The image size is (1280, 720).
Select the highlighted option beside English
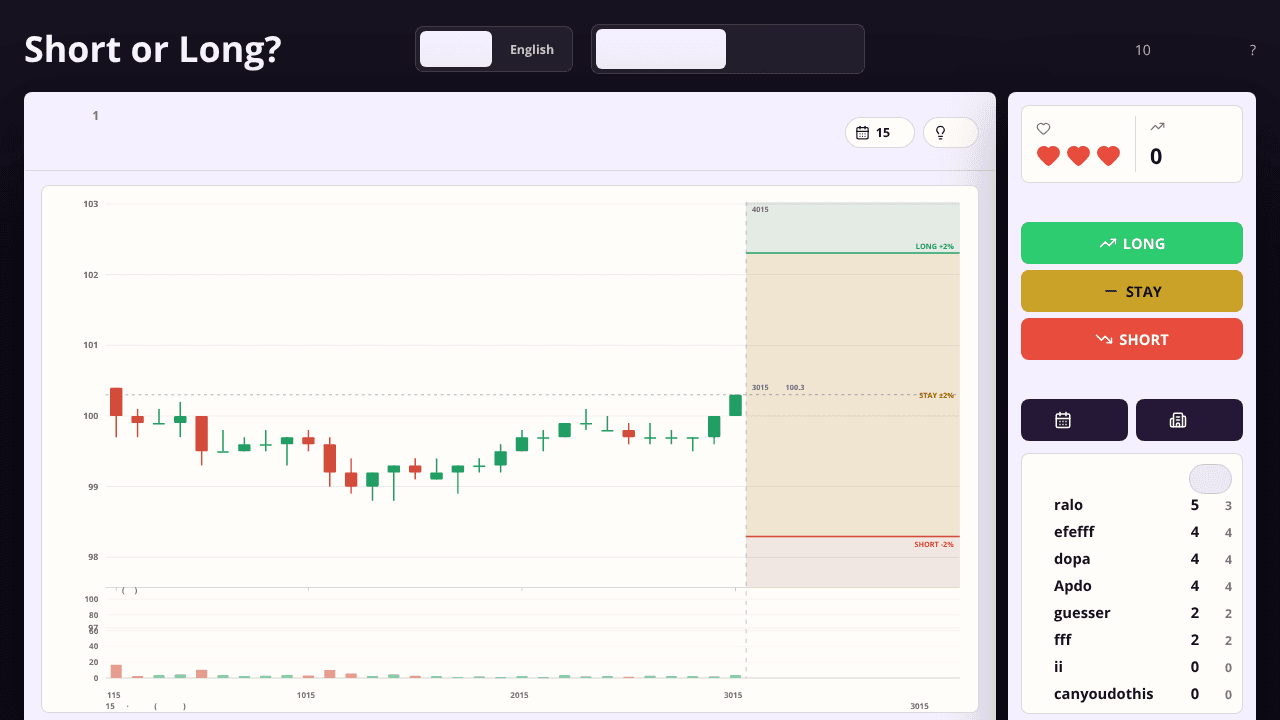point(456,49)
